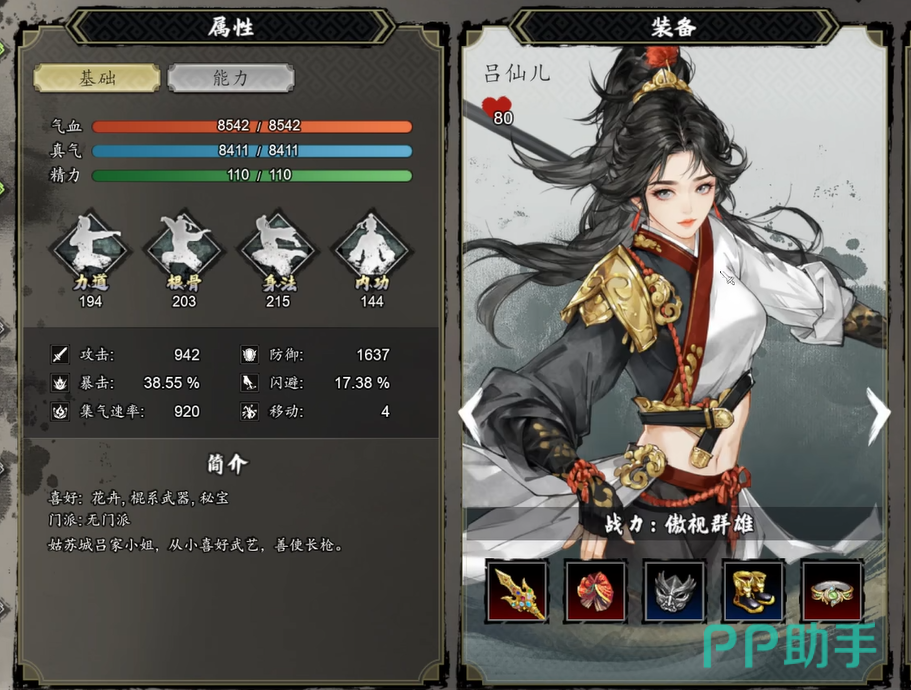Click the 精力 green stamina bar

coord(252,175)
